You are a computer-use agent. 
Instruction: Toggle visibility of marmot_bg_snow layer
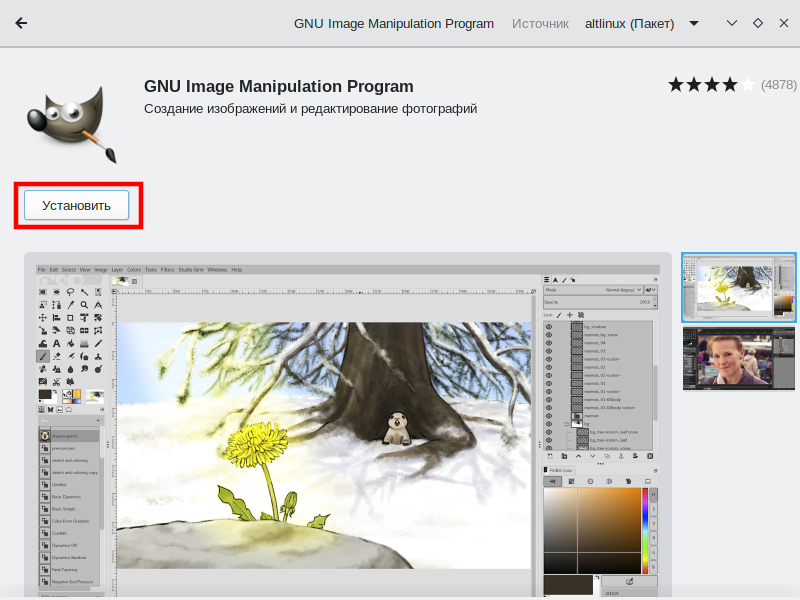pyautogui.click(x=549, y=334)
